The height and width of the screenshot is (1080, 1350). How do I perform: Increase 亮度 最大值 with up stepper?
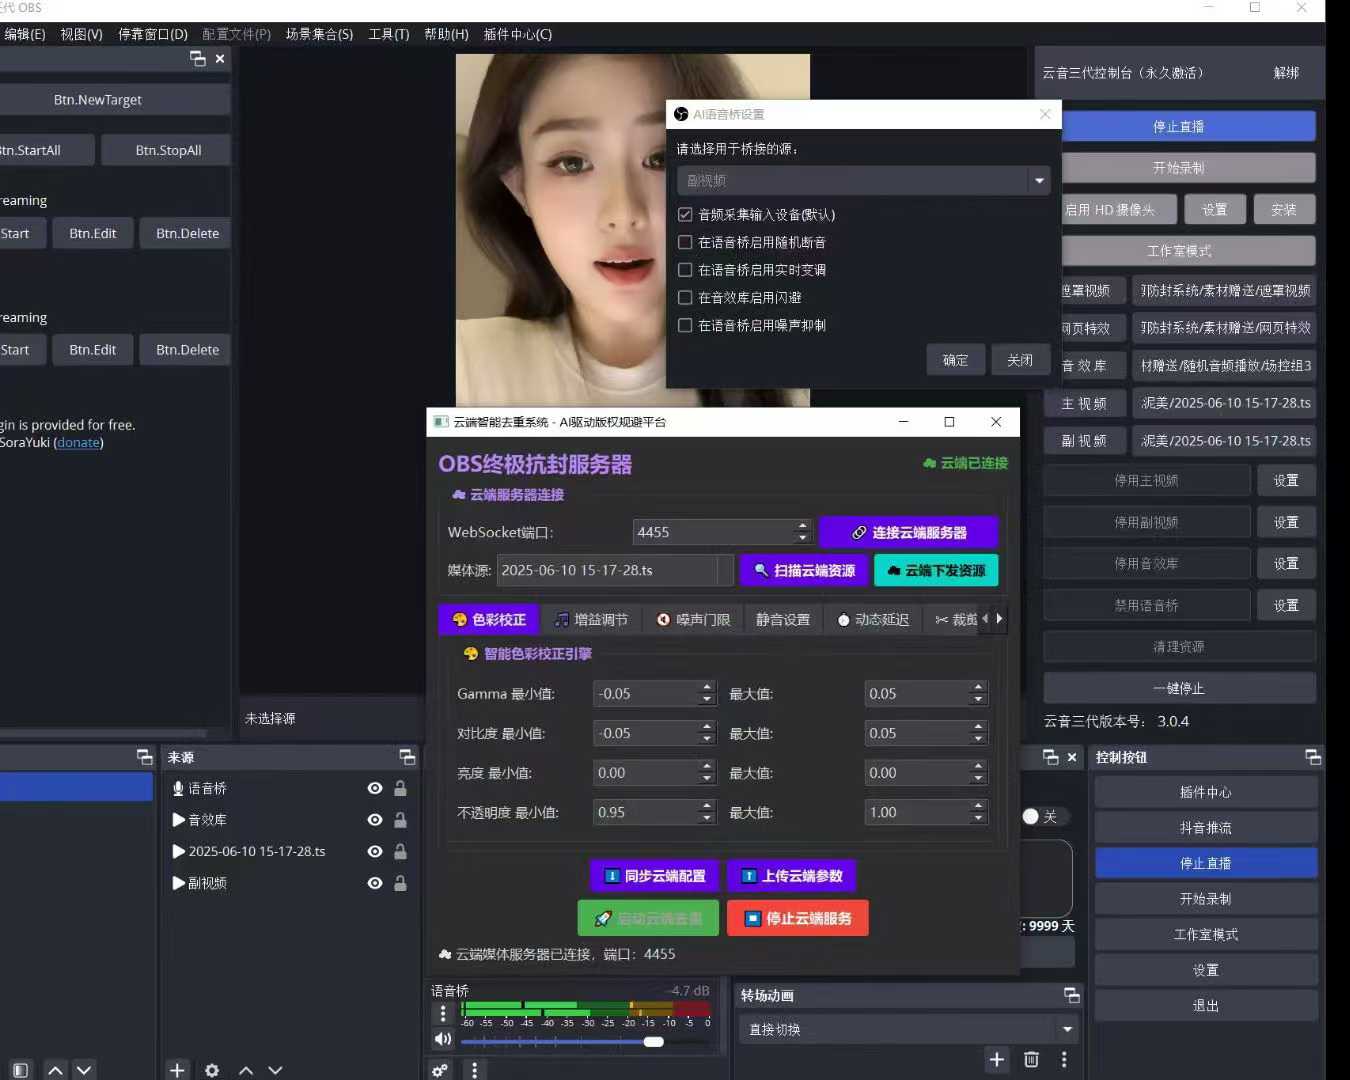tap(978, 766)
